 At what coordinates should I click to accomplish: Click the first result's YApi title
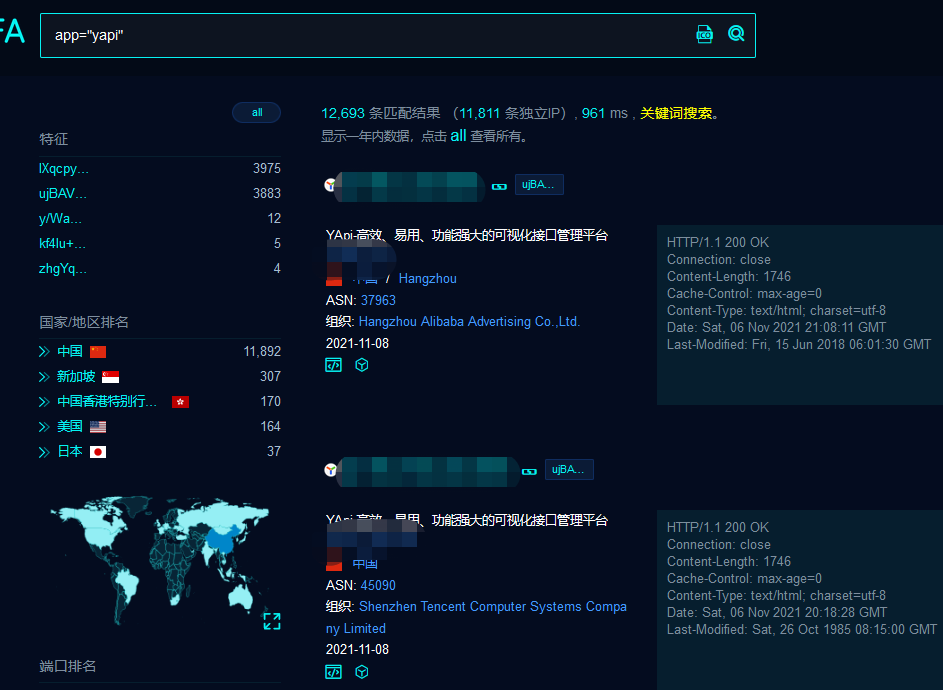(x=467, y=235)
